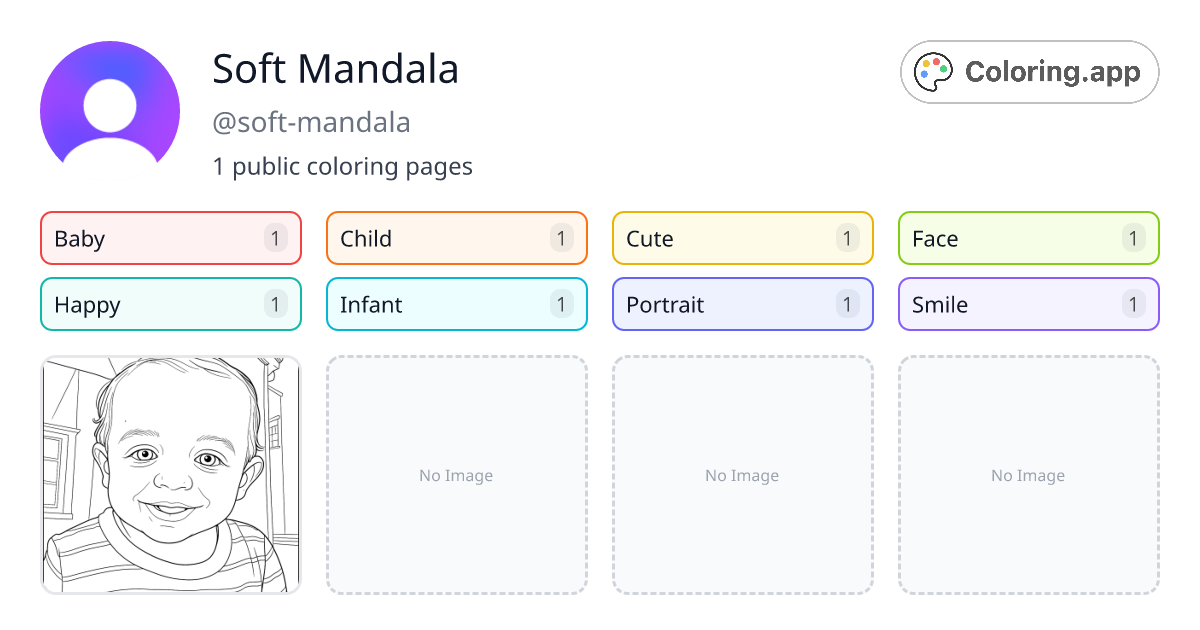Click the '1 public coloring pages' text
Screen dimensions: 1200x630
pos(342,166)
